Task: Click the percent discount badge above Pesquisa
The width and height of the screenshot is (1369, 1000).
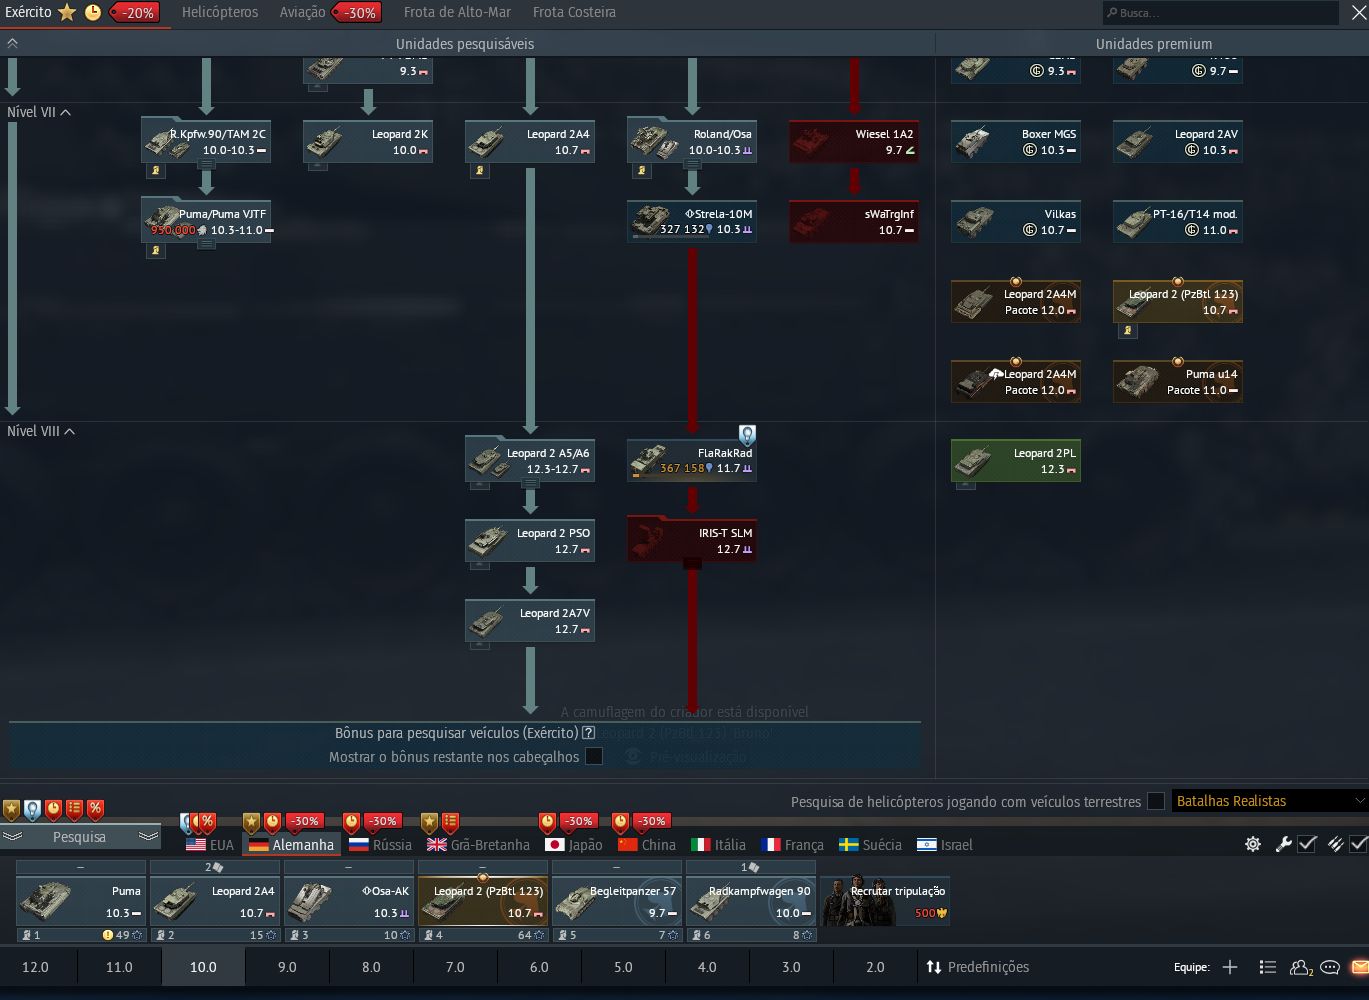Action: (x=95, y=809)
